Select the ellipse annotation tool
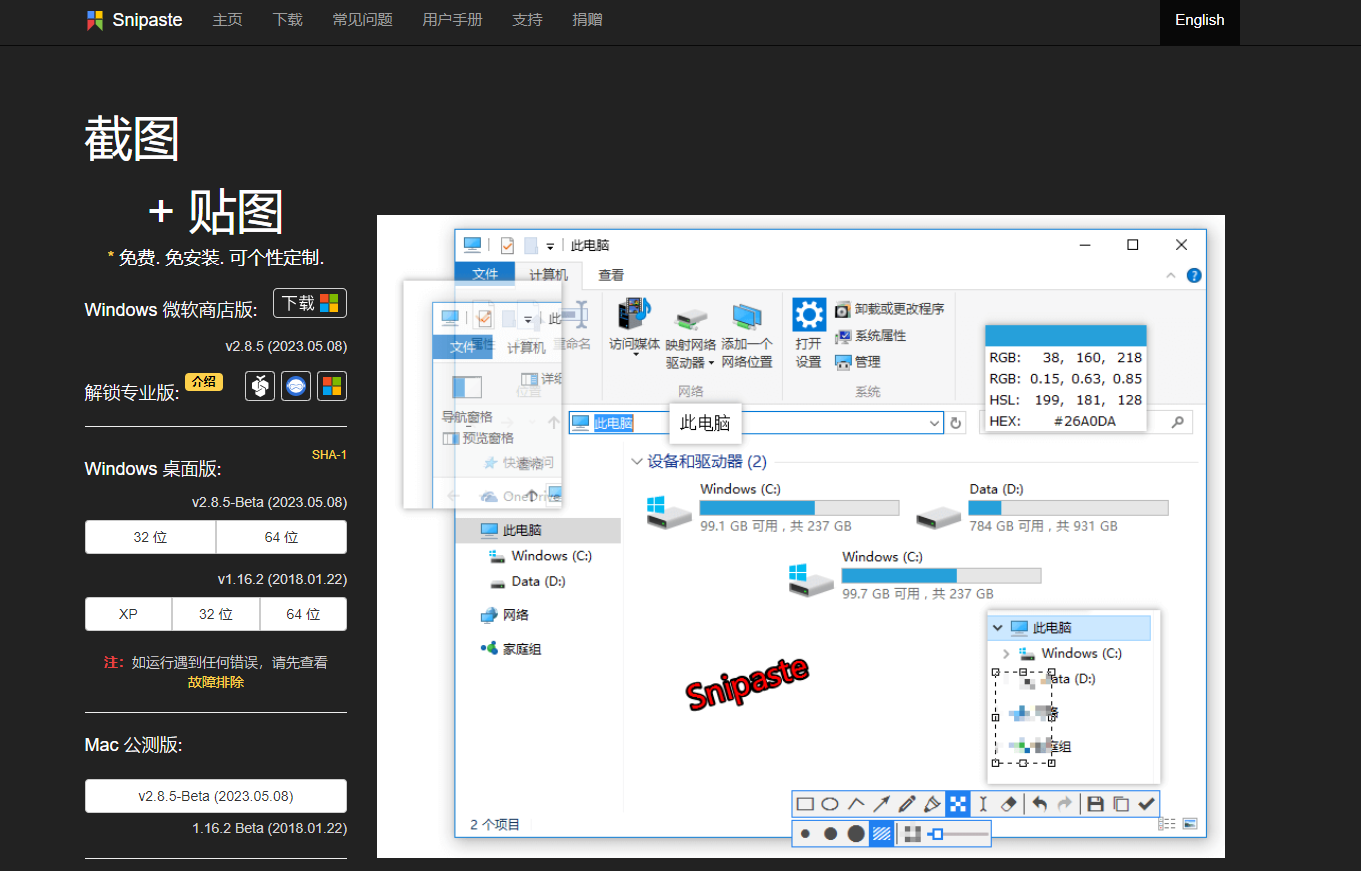This screenshot has height=871, width=1361. click(x=830, y=804)
